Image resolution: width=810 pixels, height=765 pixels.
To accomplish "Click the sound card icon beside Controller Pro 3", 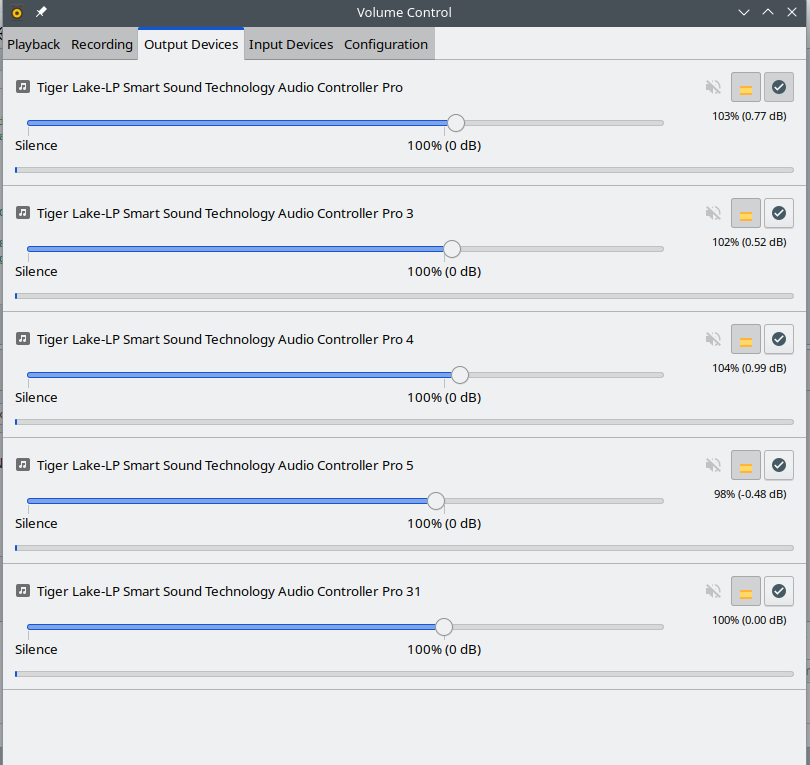I will (23, 212).
